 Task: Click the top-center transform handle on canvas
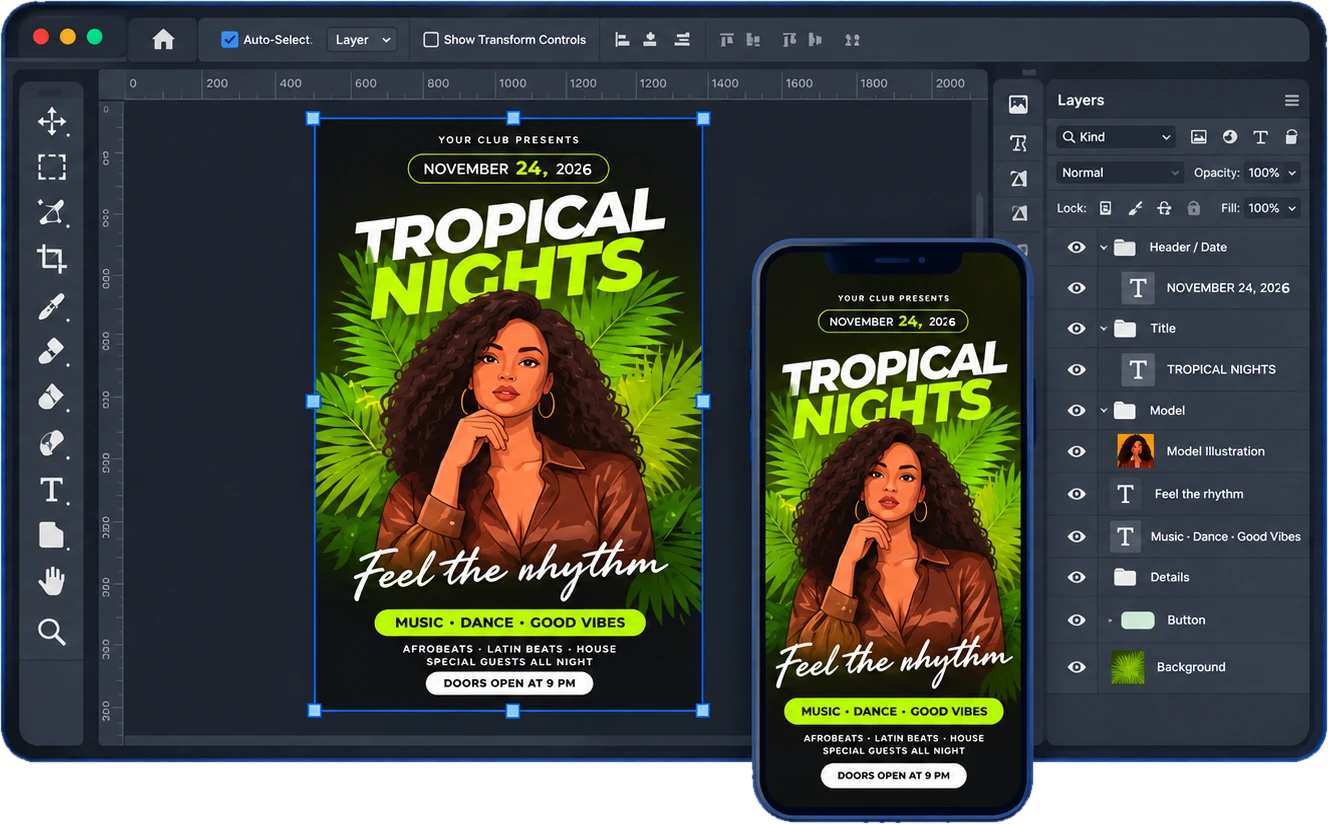514,118
